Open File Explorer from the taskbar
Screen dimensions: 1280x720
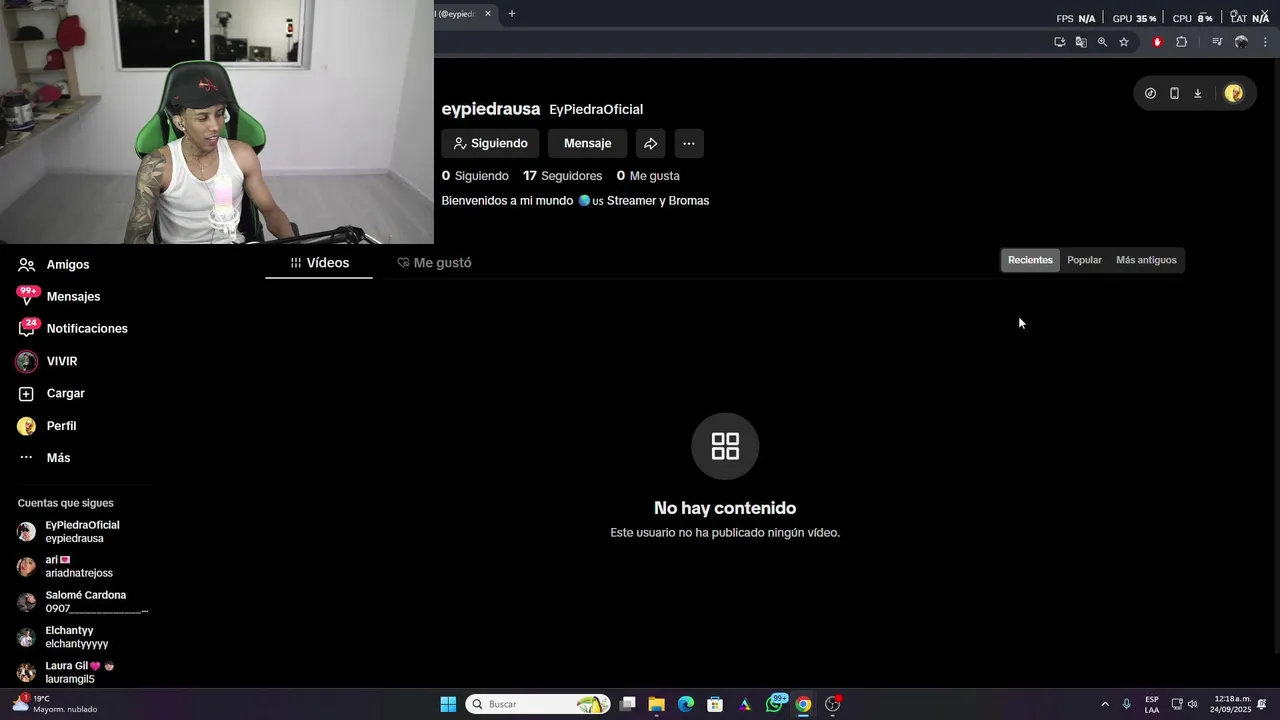coord(656,704)
